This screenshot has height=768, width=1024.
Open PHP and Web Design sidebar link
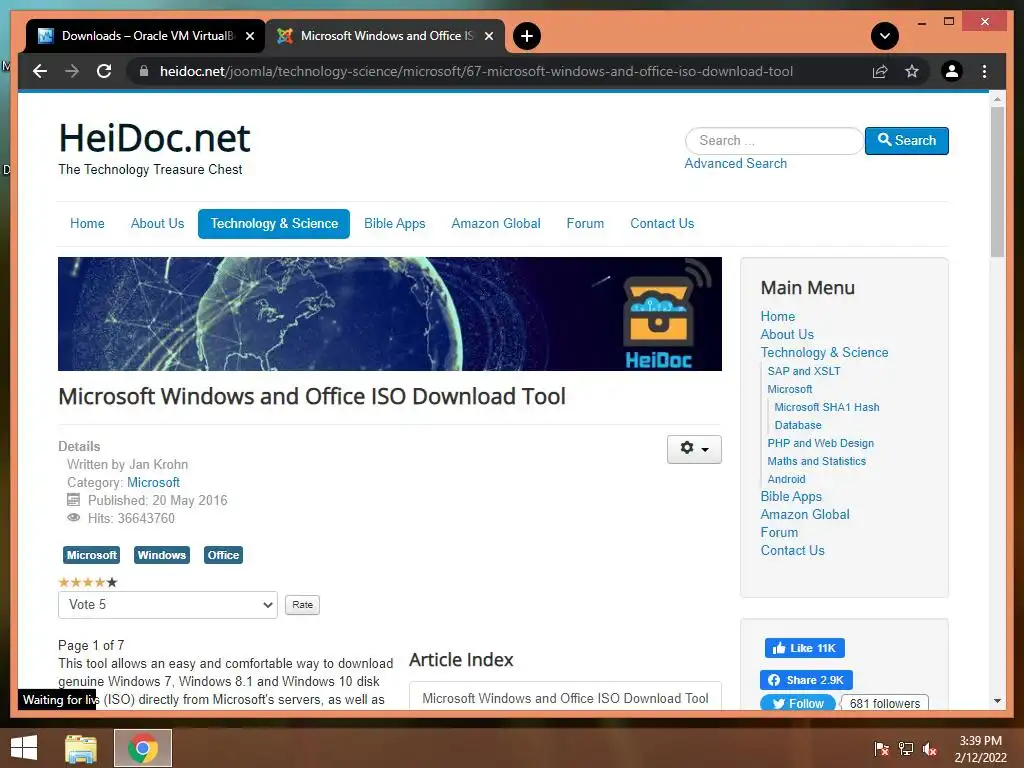point(820,443)
